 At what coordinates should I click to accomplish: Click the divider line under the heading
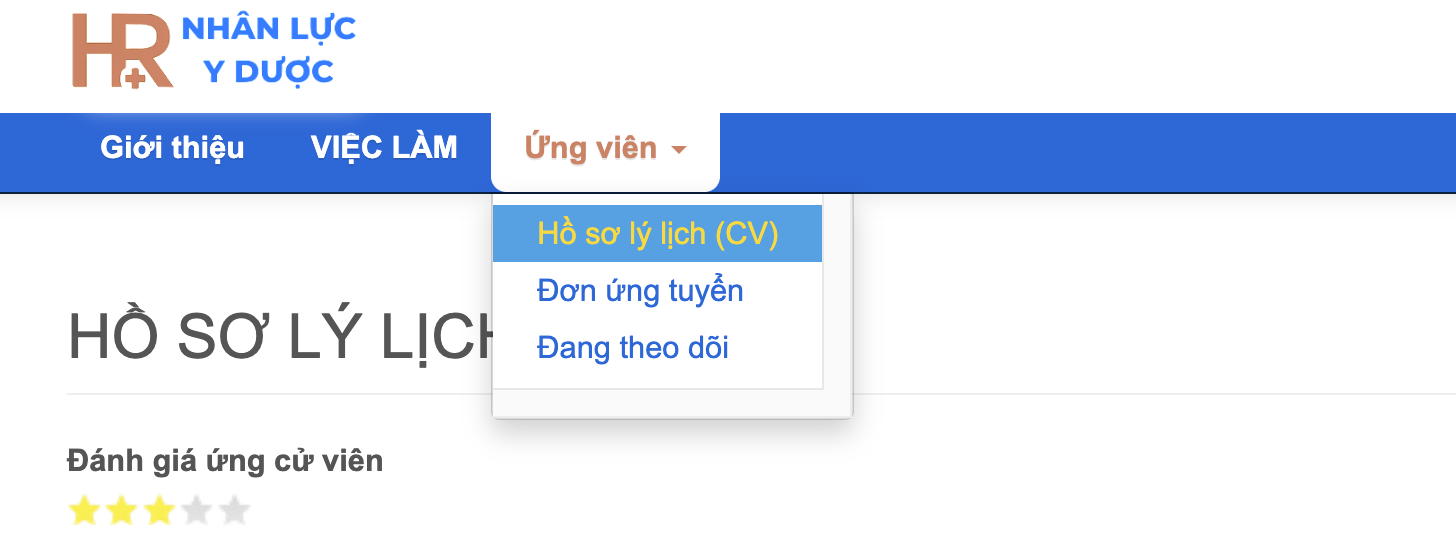(x=1100, y=394)
